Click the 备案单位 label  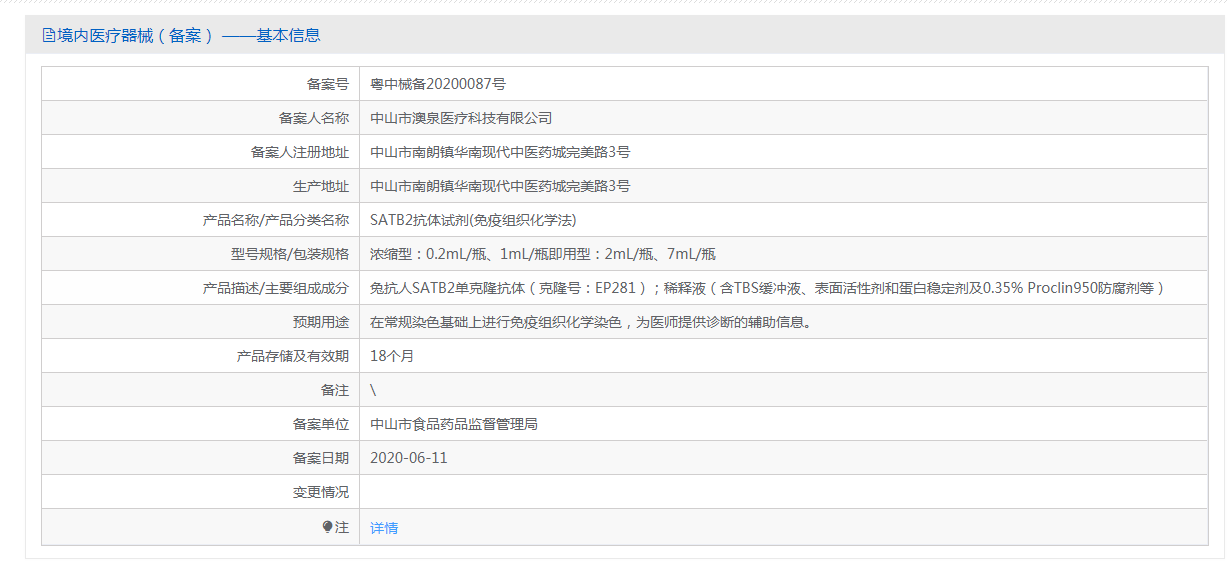tap(321, 424)
